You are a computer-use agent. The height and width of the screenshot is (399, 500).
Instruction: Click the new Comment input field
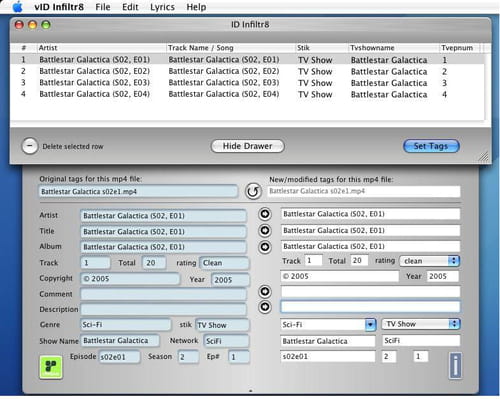[370, 292]
